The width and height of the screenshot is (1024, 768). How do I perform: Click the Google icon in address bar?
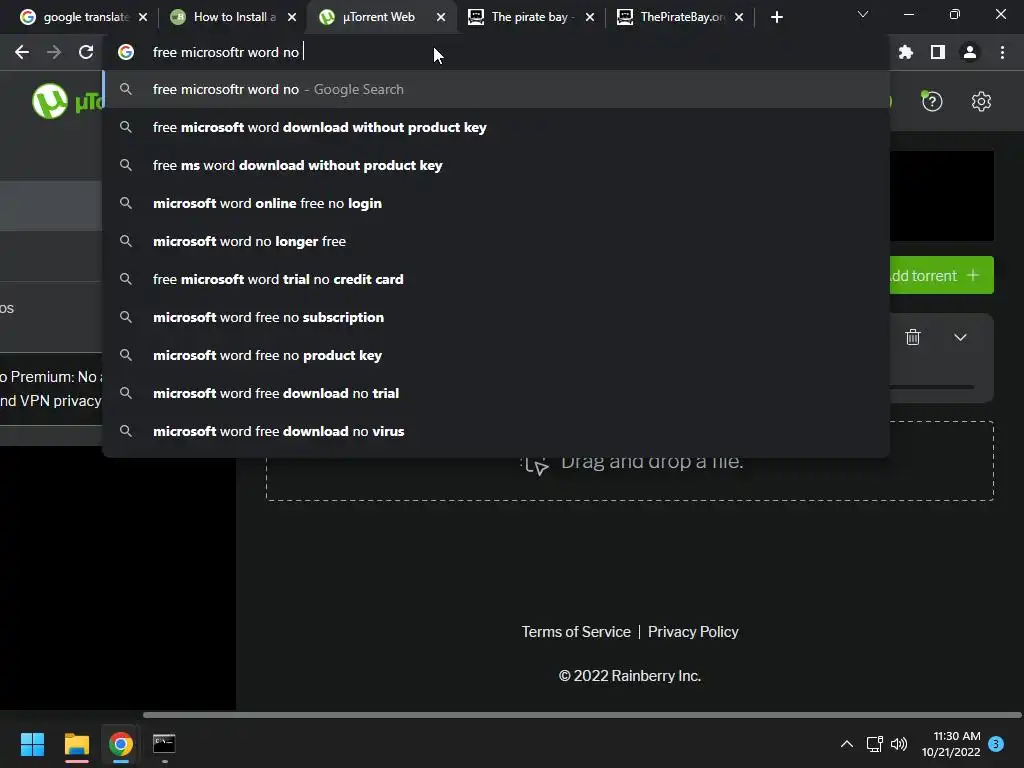(126, 52)
